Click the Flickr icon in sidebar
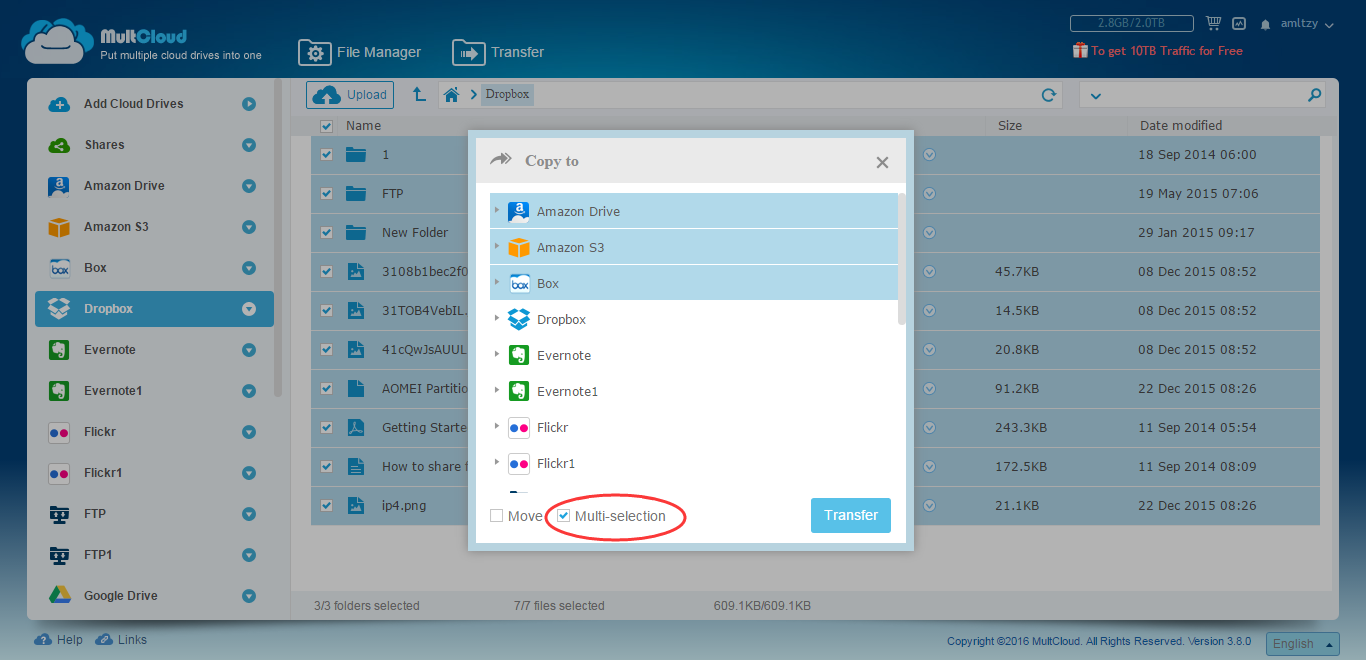The image size is (1366, 660). click(x=59, y=432)
